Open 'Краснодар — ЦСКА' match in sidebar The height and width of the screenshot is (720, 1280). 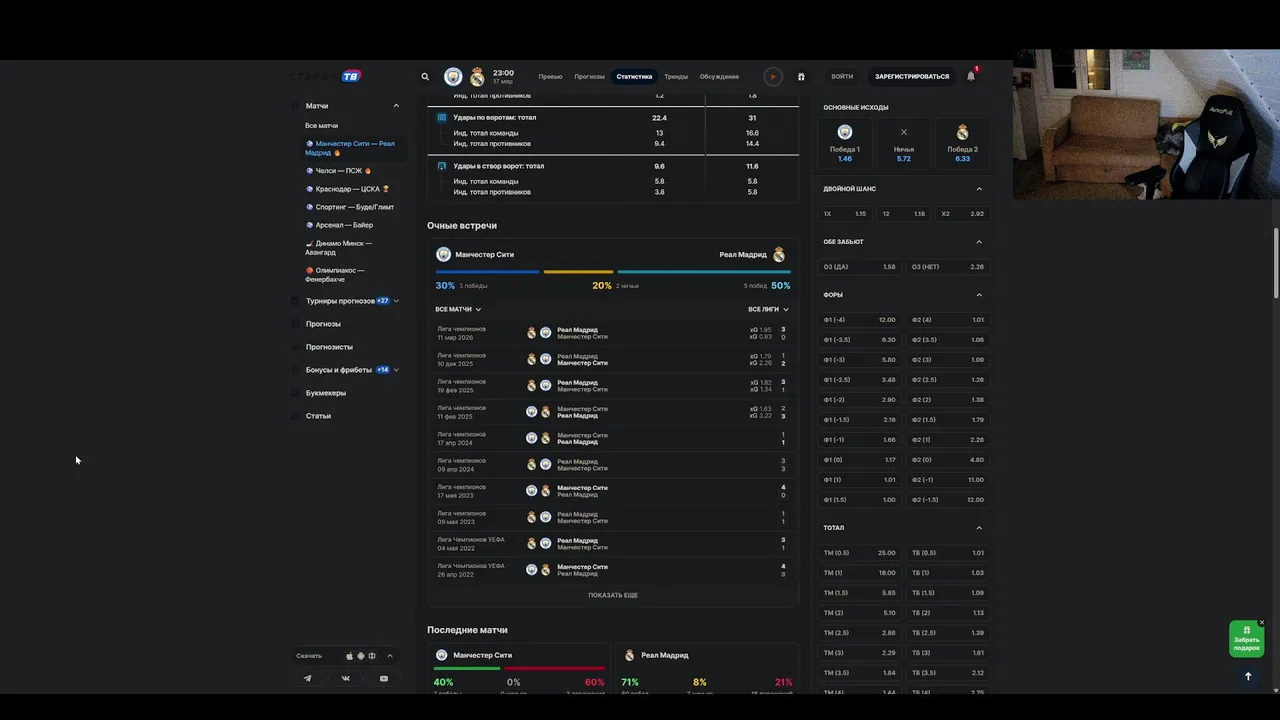[x=348, y=189]
